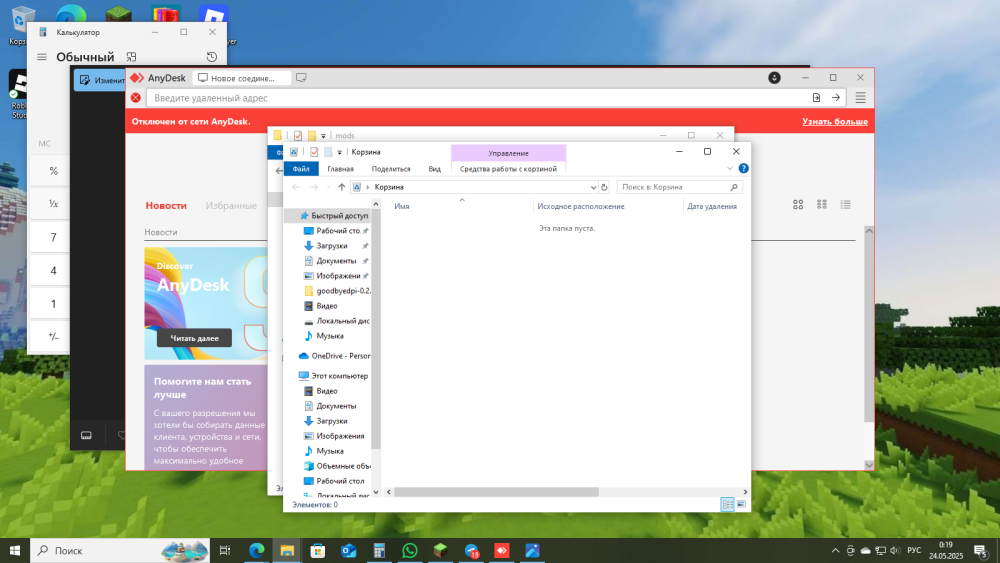Click Узнать больше link in AnyDesk

point(835,121)
